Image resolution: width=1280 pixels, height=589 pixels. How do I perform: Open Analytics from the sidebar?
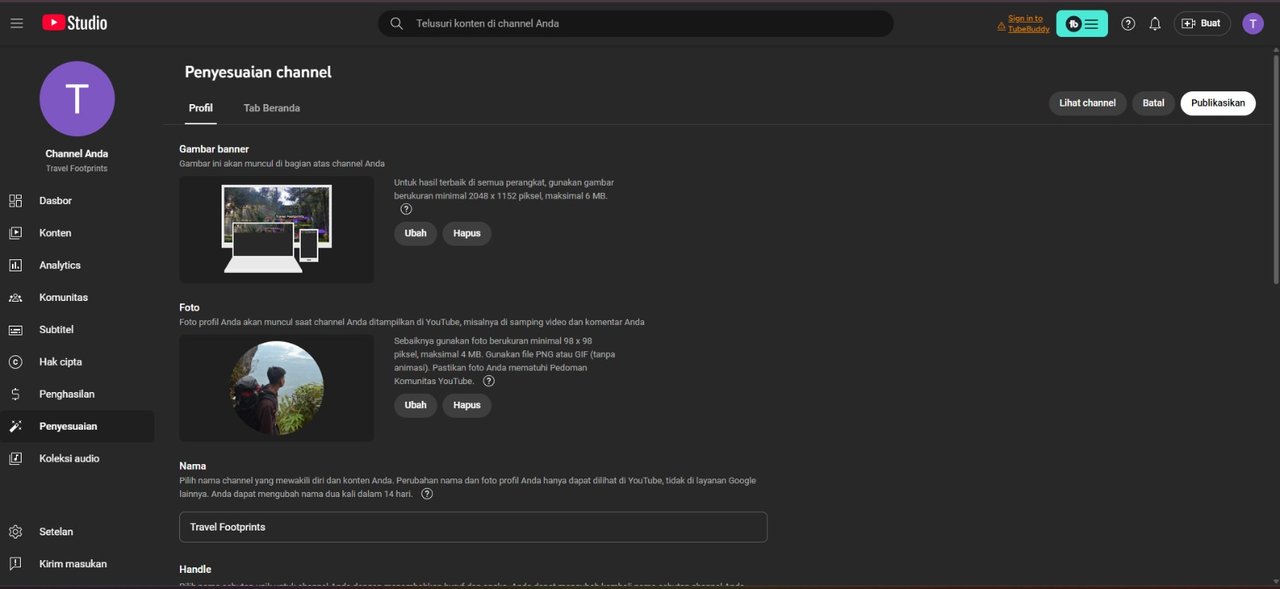click(60, 265)
